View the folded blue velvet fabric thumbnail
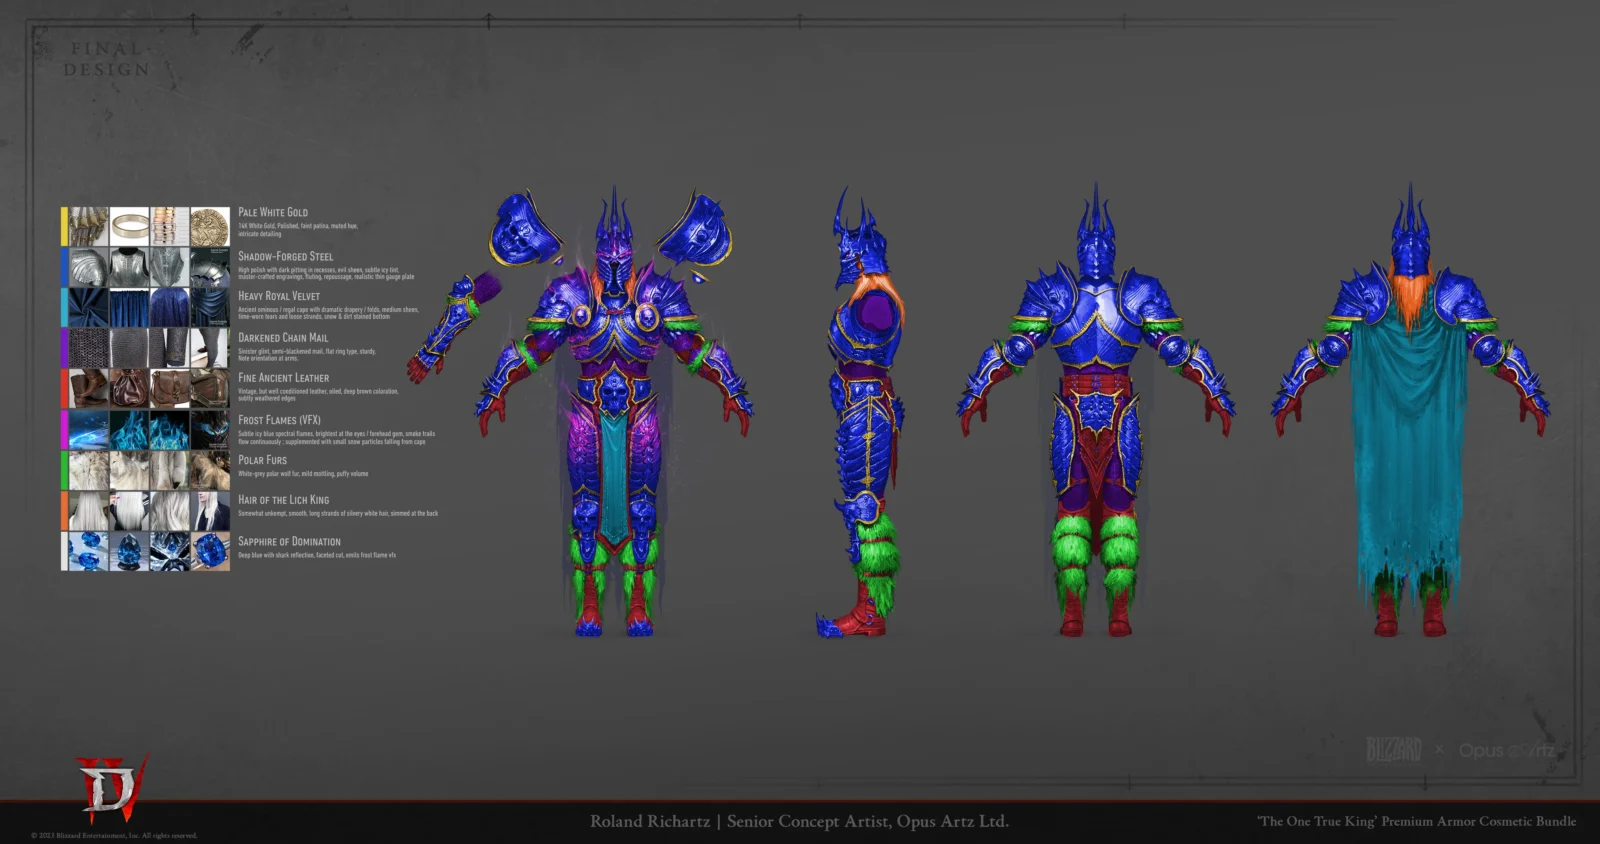Screen dimensions: 1600x844 (89, 308)
